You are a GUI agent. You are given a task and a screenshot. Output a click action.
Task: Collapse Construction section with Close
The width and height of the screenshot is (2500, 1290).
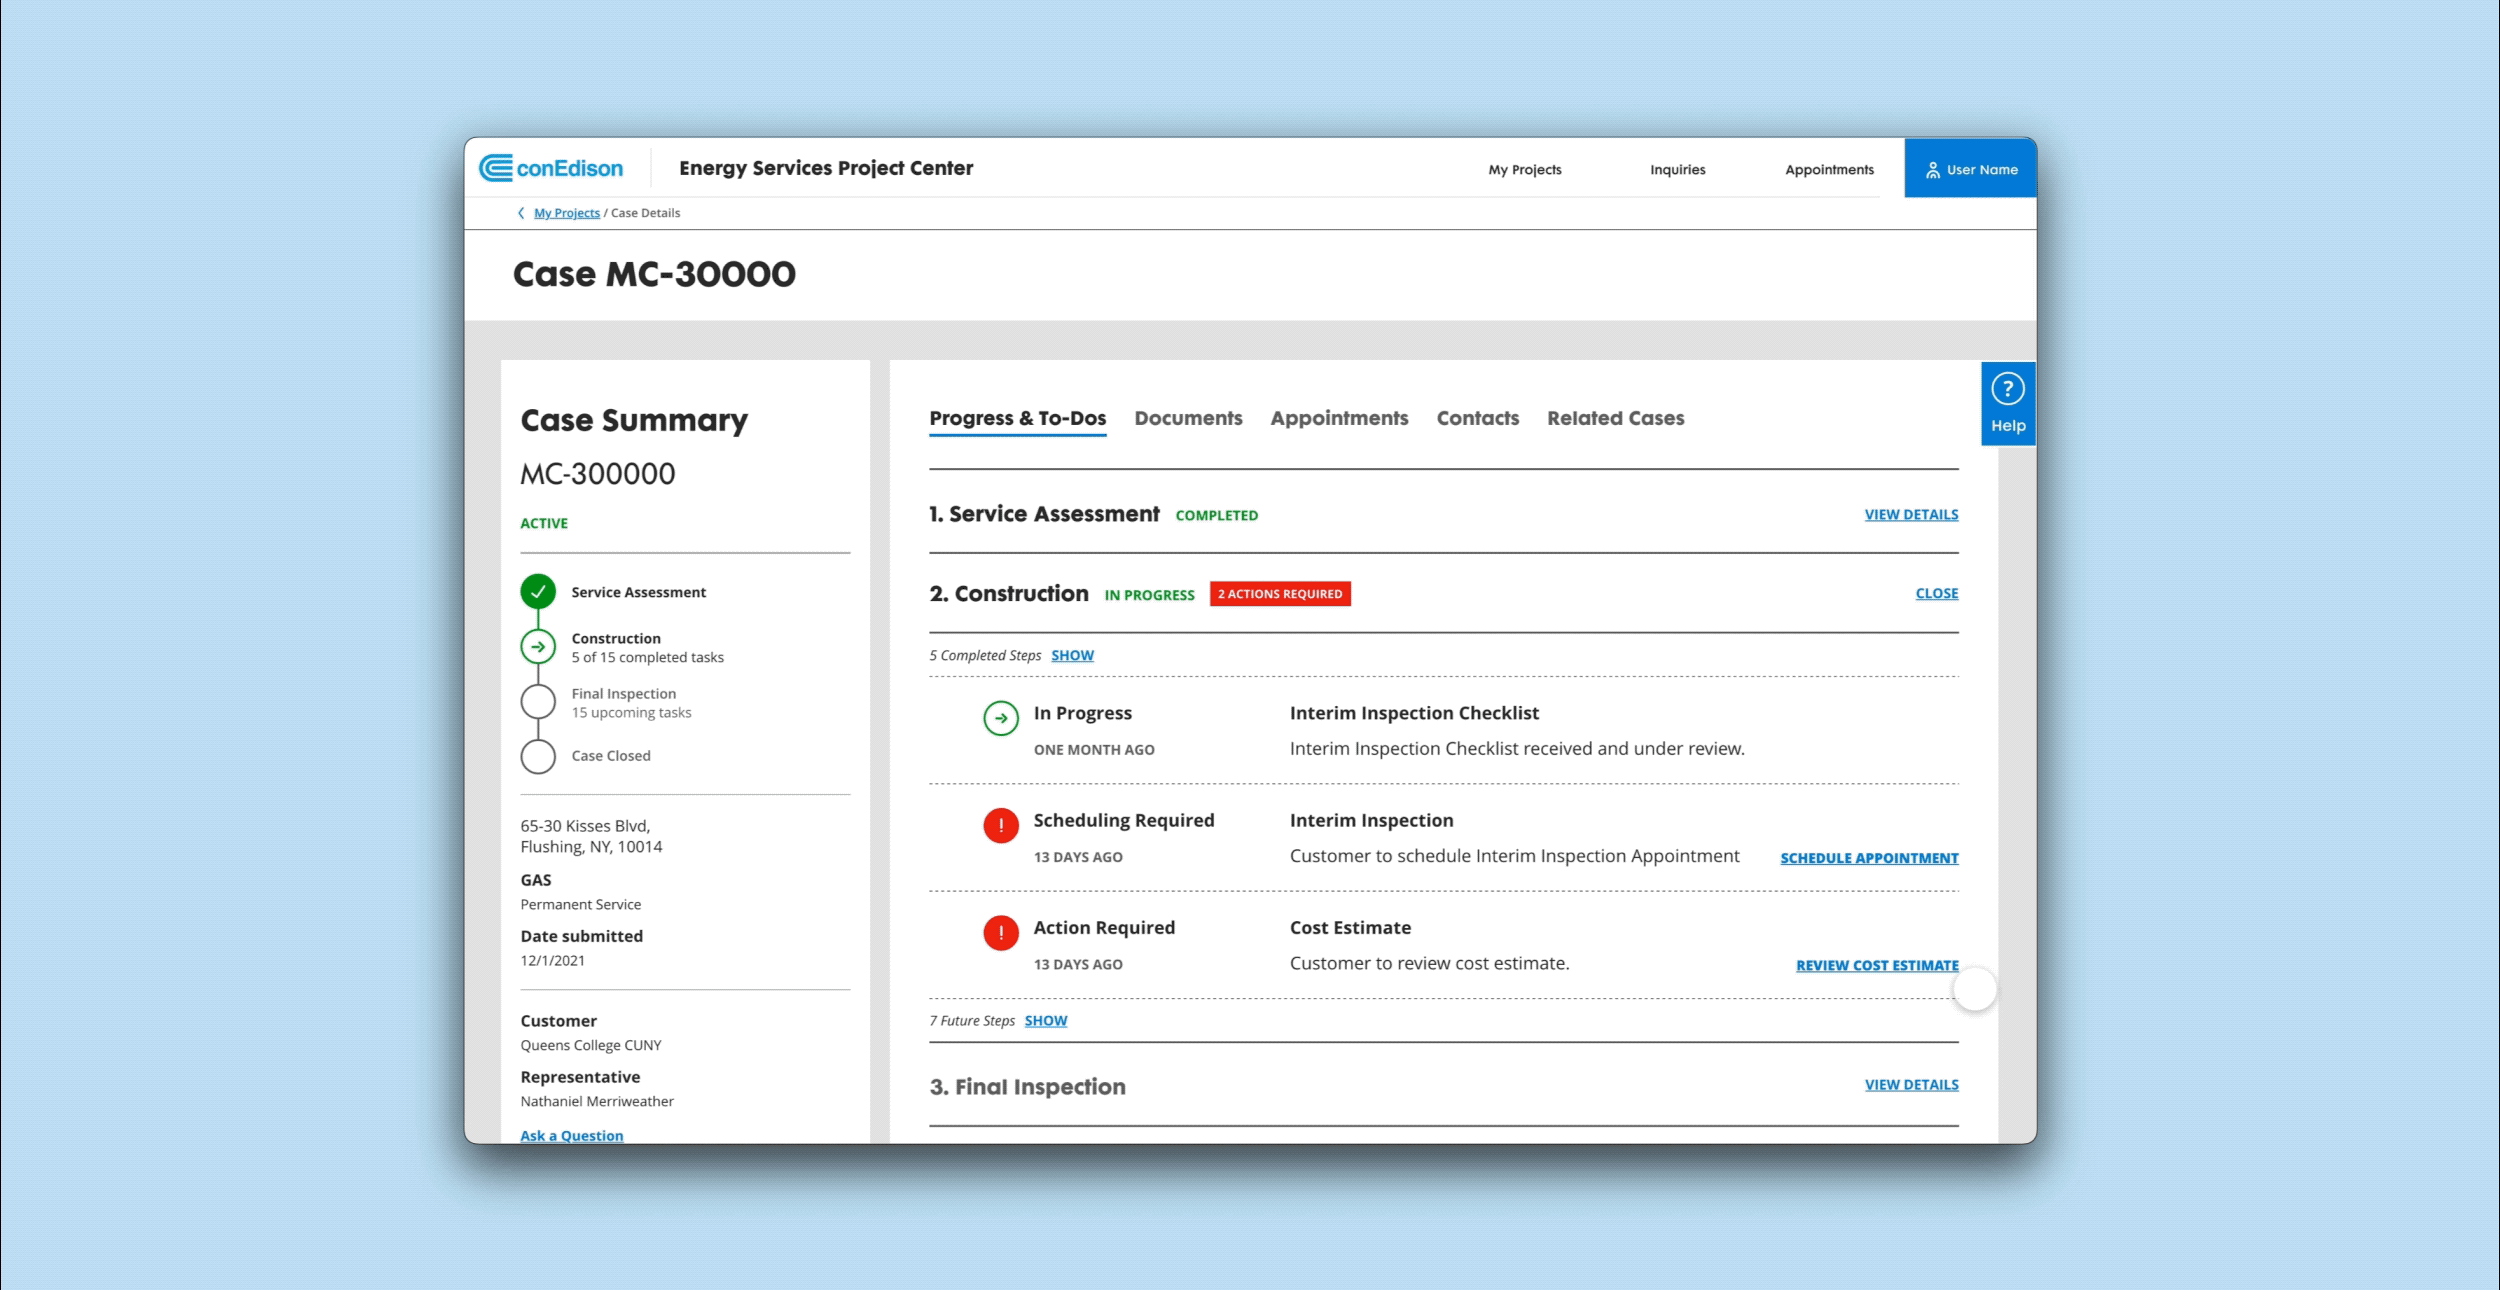coord(1936,594)
